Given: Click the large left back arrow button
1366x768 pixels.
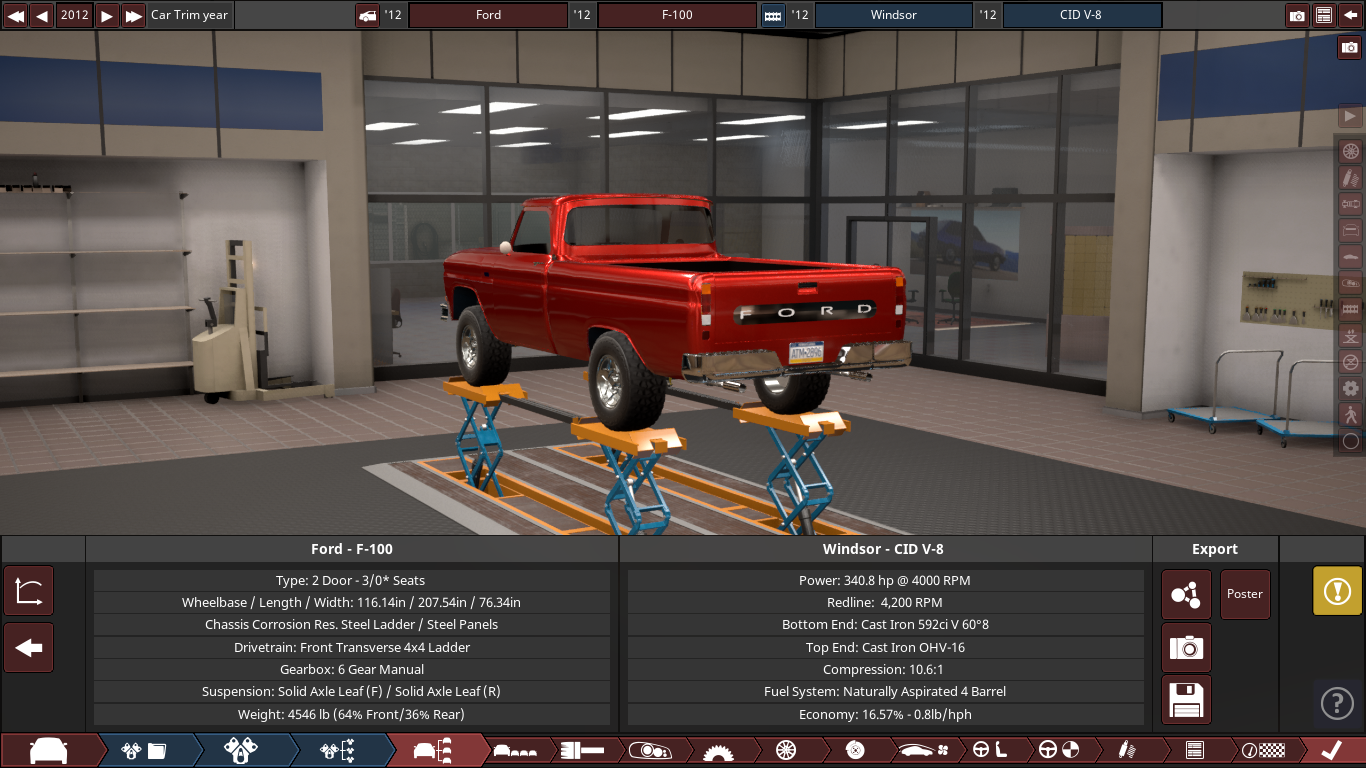Looking at the screenshot, I should [29, 648].
